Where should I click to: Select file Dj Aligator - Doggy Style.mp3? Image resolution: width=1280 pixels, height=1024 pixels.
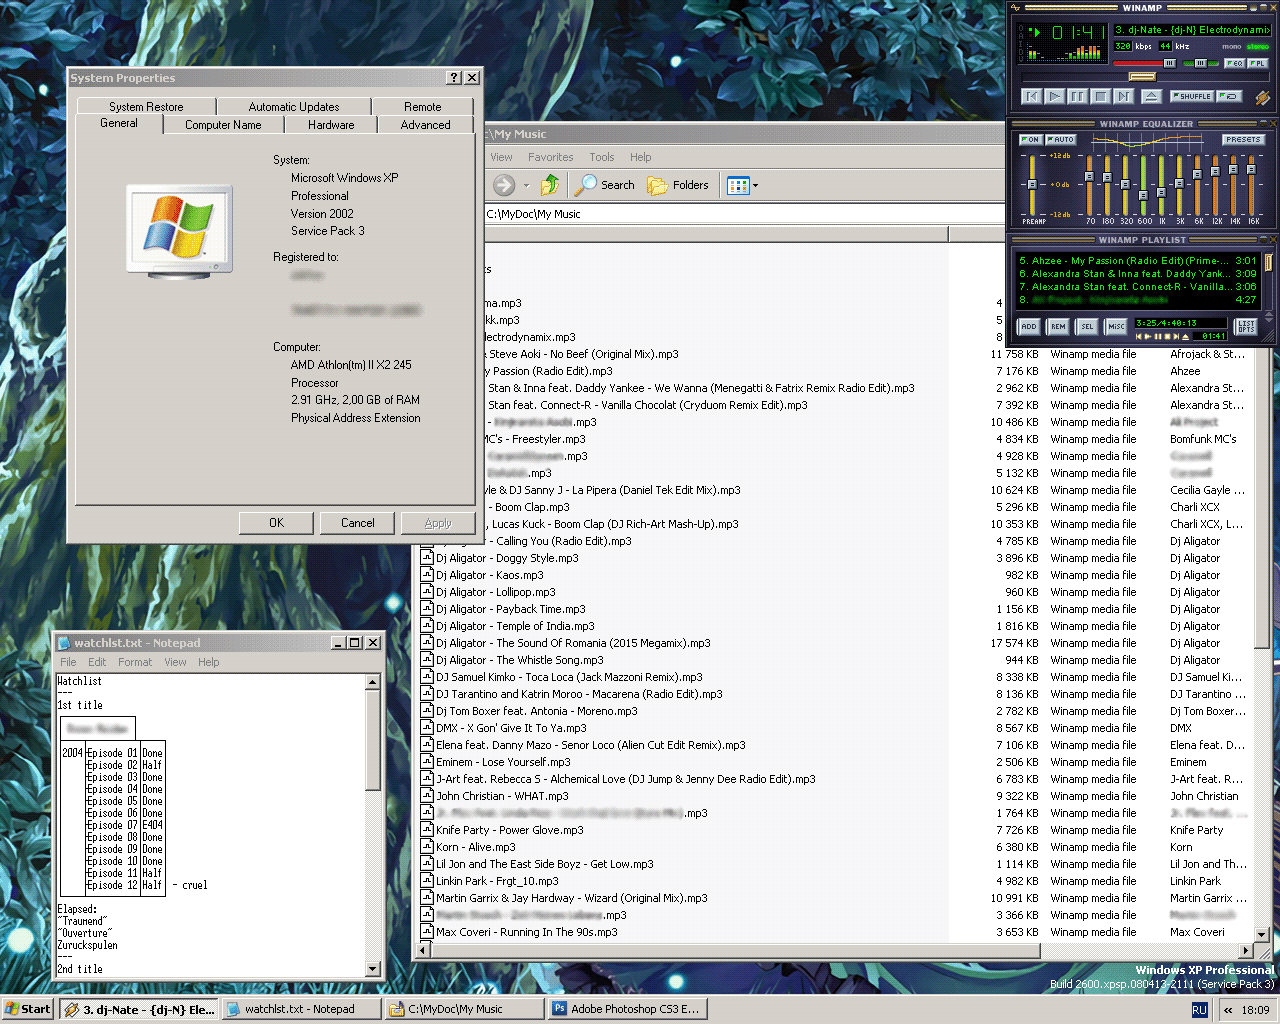[x=507, y=558]
